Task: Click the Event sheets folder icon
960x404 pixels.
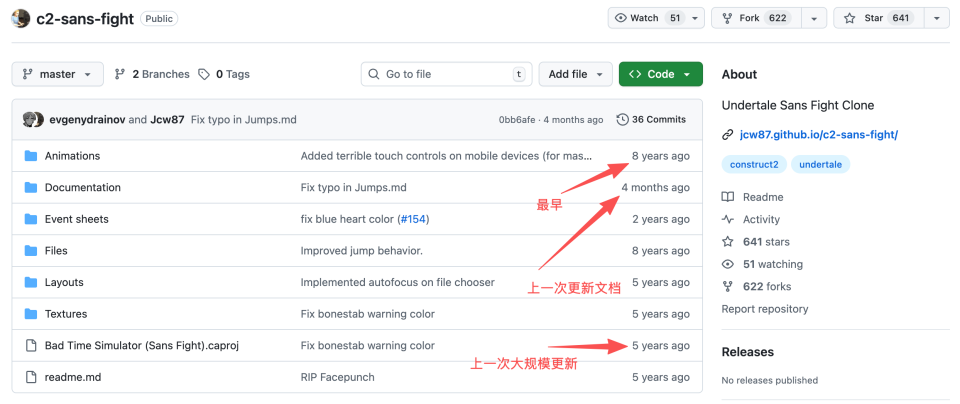Action: pyautogui.click(x=30, y=219)
